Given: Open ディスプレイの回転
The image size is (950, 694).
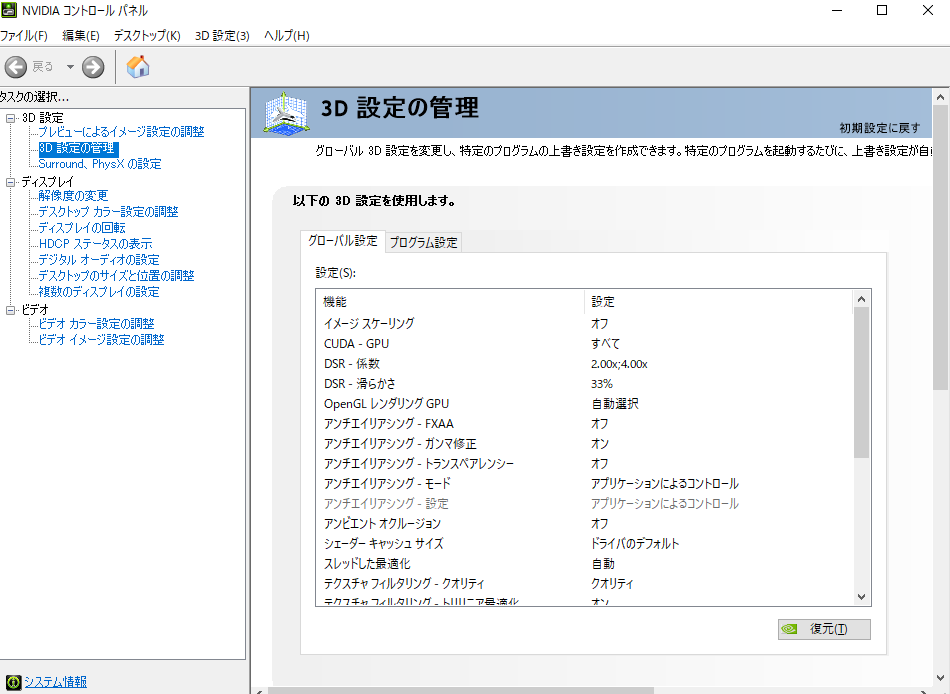Looking at the screenshot, I should click(82, 228).
